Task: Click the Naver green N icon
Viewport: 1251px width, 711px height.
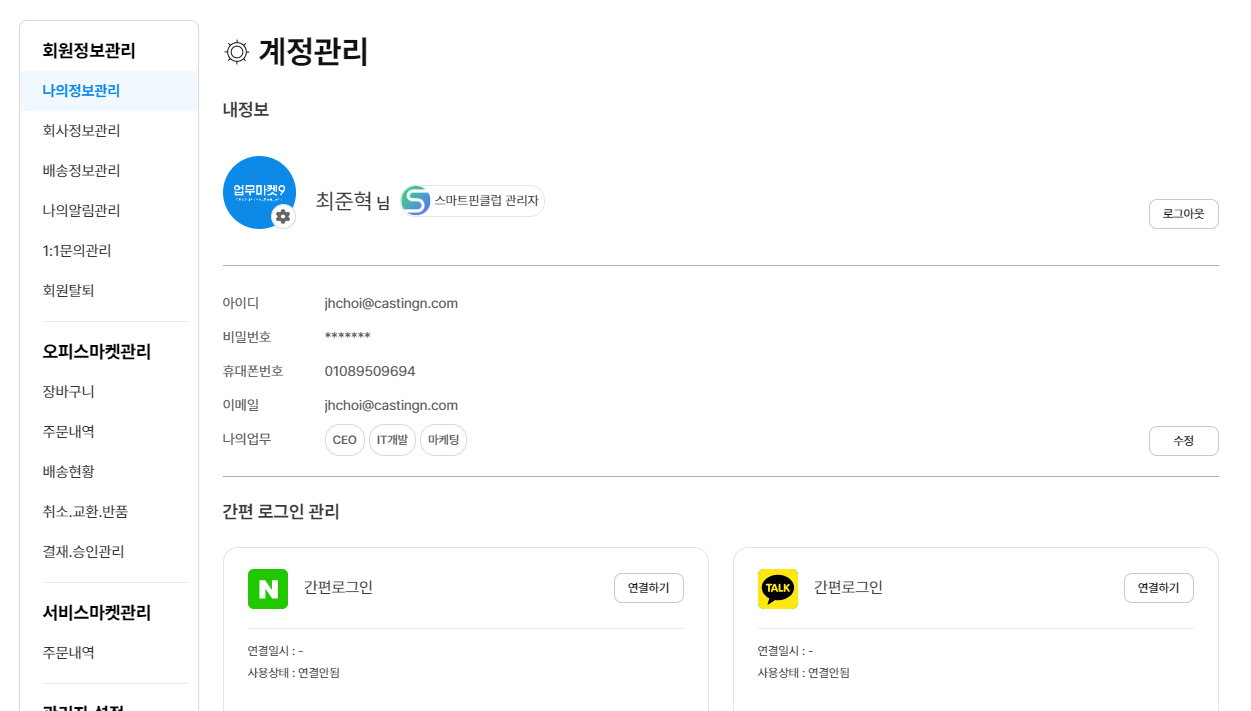Action: (x=268, y=589)
